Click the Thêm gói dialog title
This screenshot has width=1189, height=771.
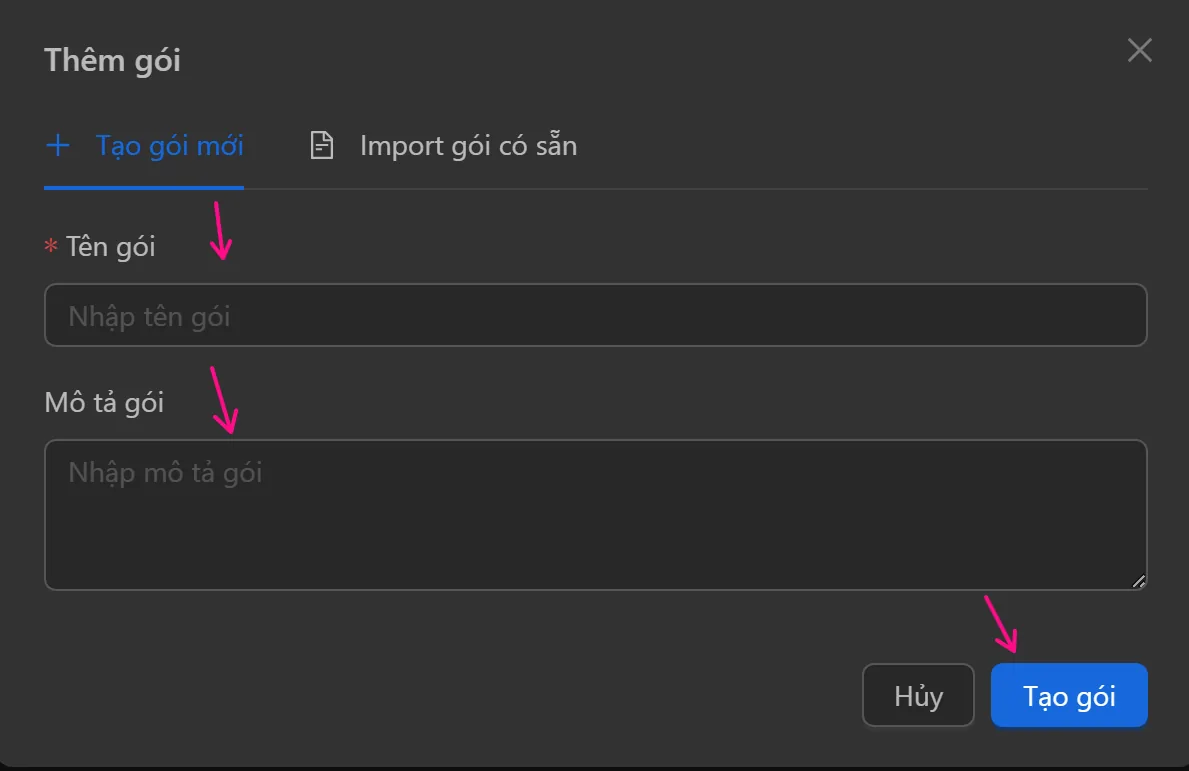[112, 60]
